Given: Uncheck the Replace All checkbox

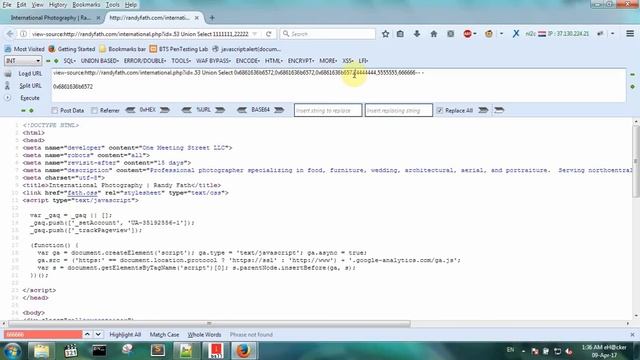Looking at the screenshot, I should point(440,111).
